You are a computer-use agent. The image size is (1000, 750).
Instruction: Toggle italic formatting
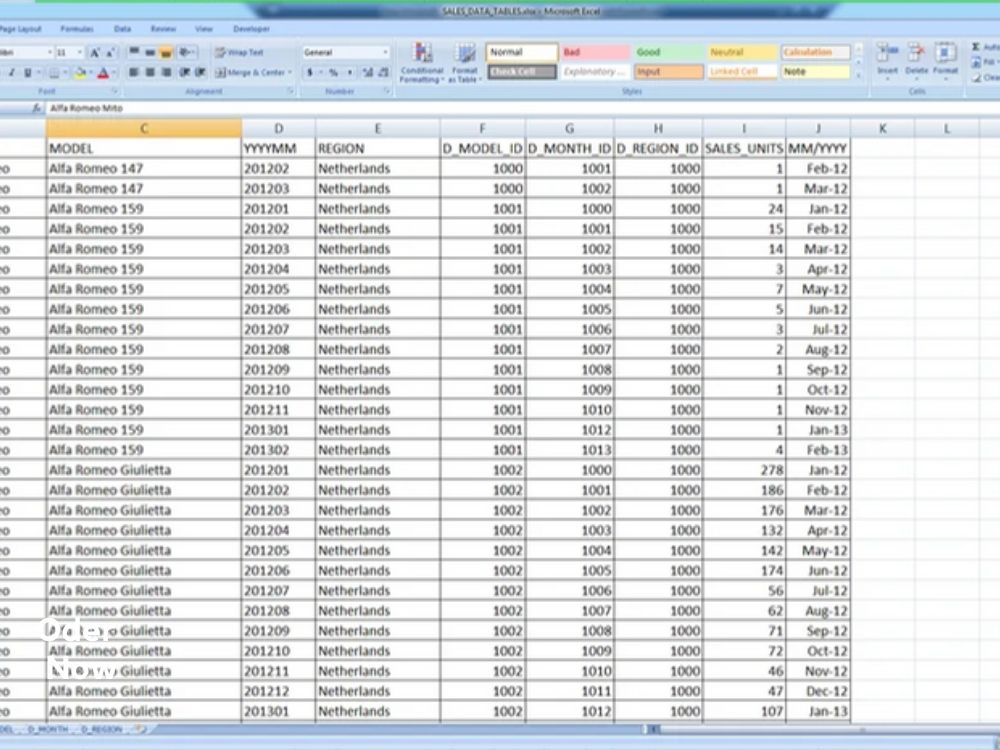12,73
